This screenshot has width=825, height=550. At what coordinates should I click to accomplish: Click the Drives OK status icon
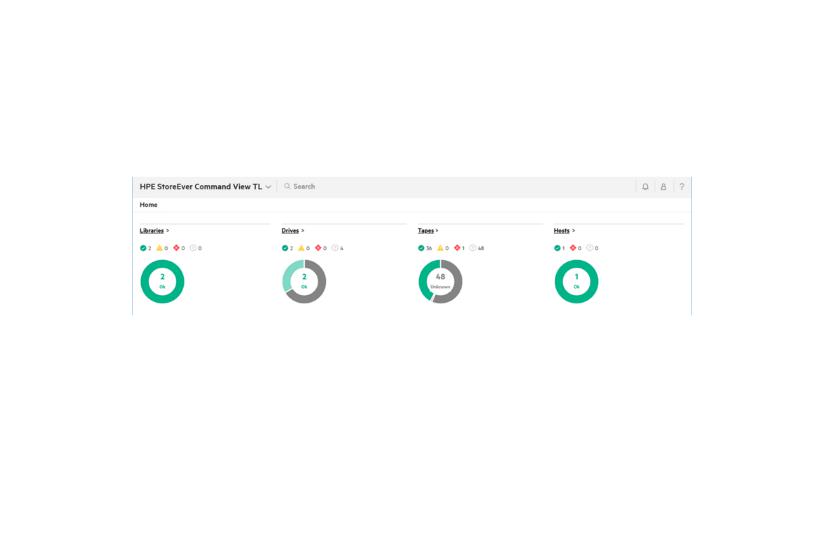tap(285, 248)
